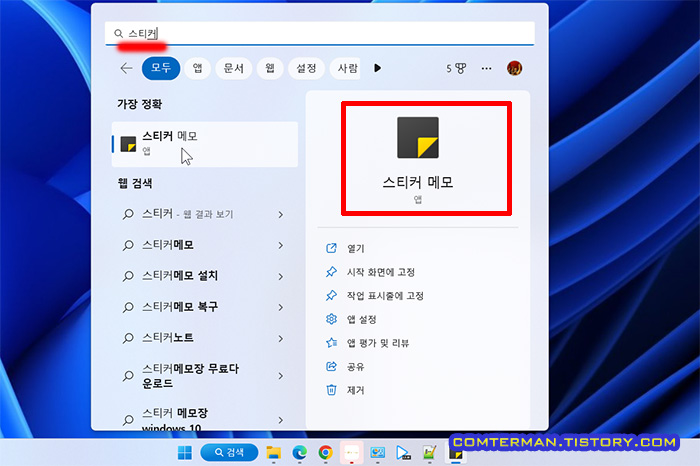Expand the 스티커메모장 무료다운로드 chevron

tap(280, 376)
